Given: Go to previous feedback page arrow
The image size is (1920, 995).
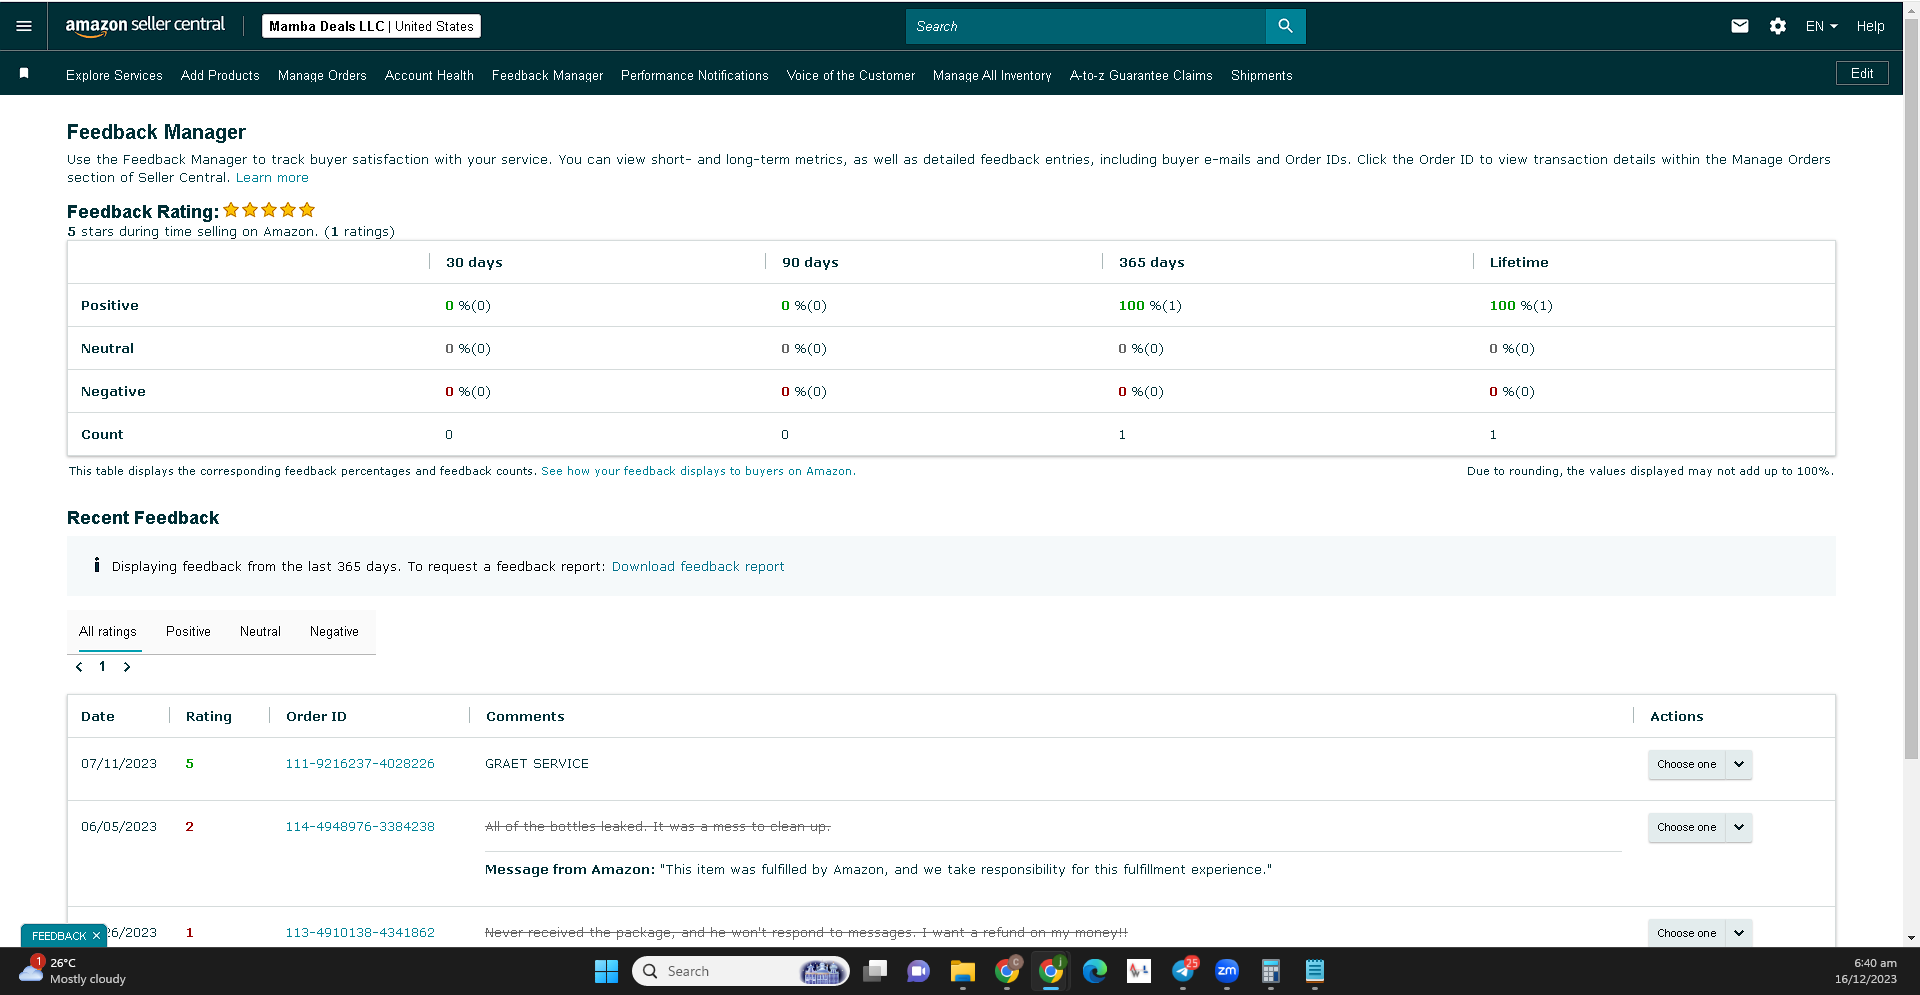Looking at the screenshot, I should pyautogui.click(x=79, y=667).
